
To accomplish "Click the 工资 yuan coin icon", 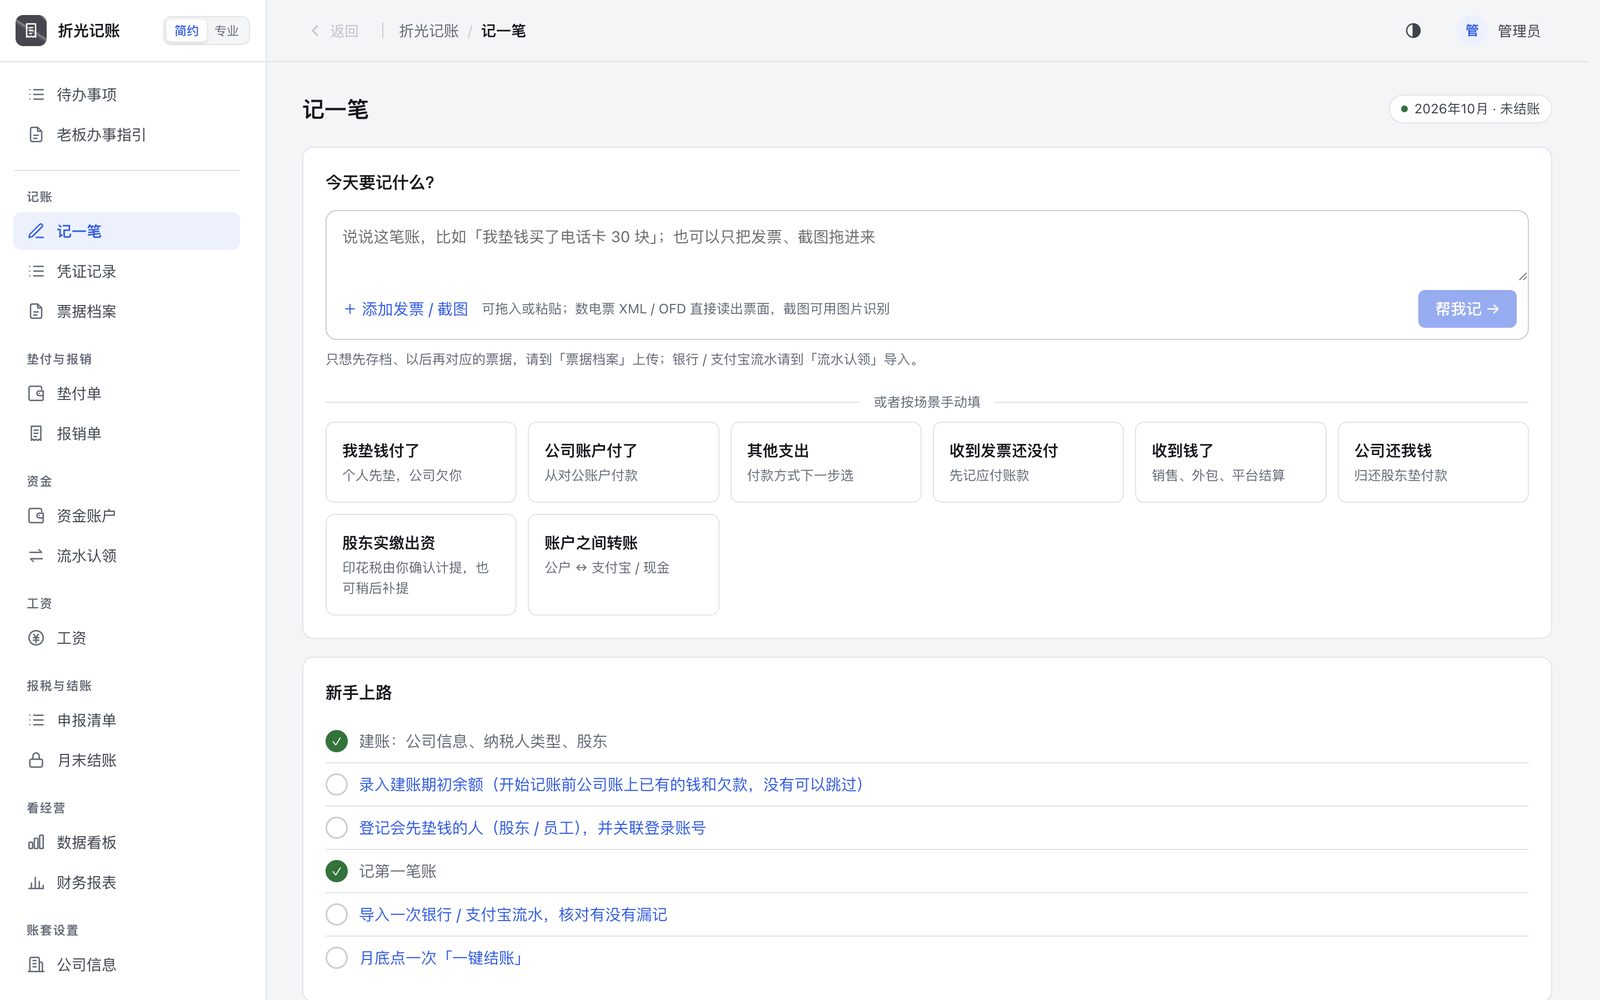I will pos(36,637).
